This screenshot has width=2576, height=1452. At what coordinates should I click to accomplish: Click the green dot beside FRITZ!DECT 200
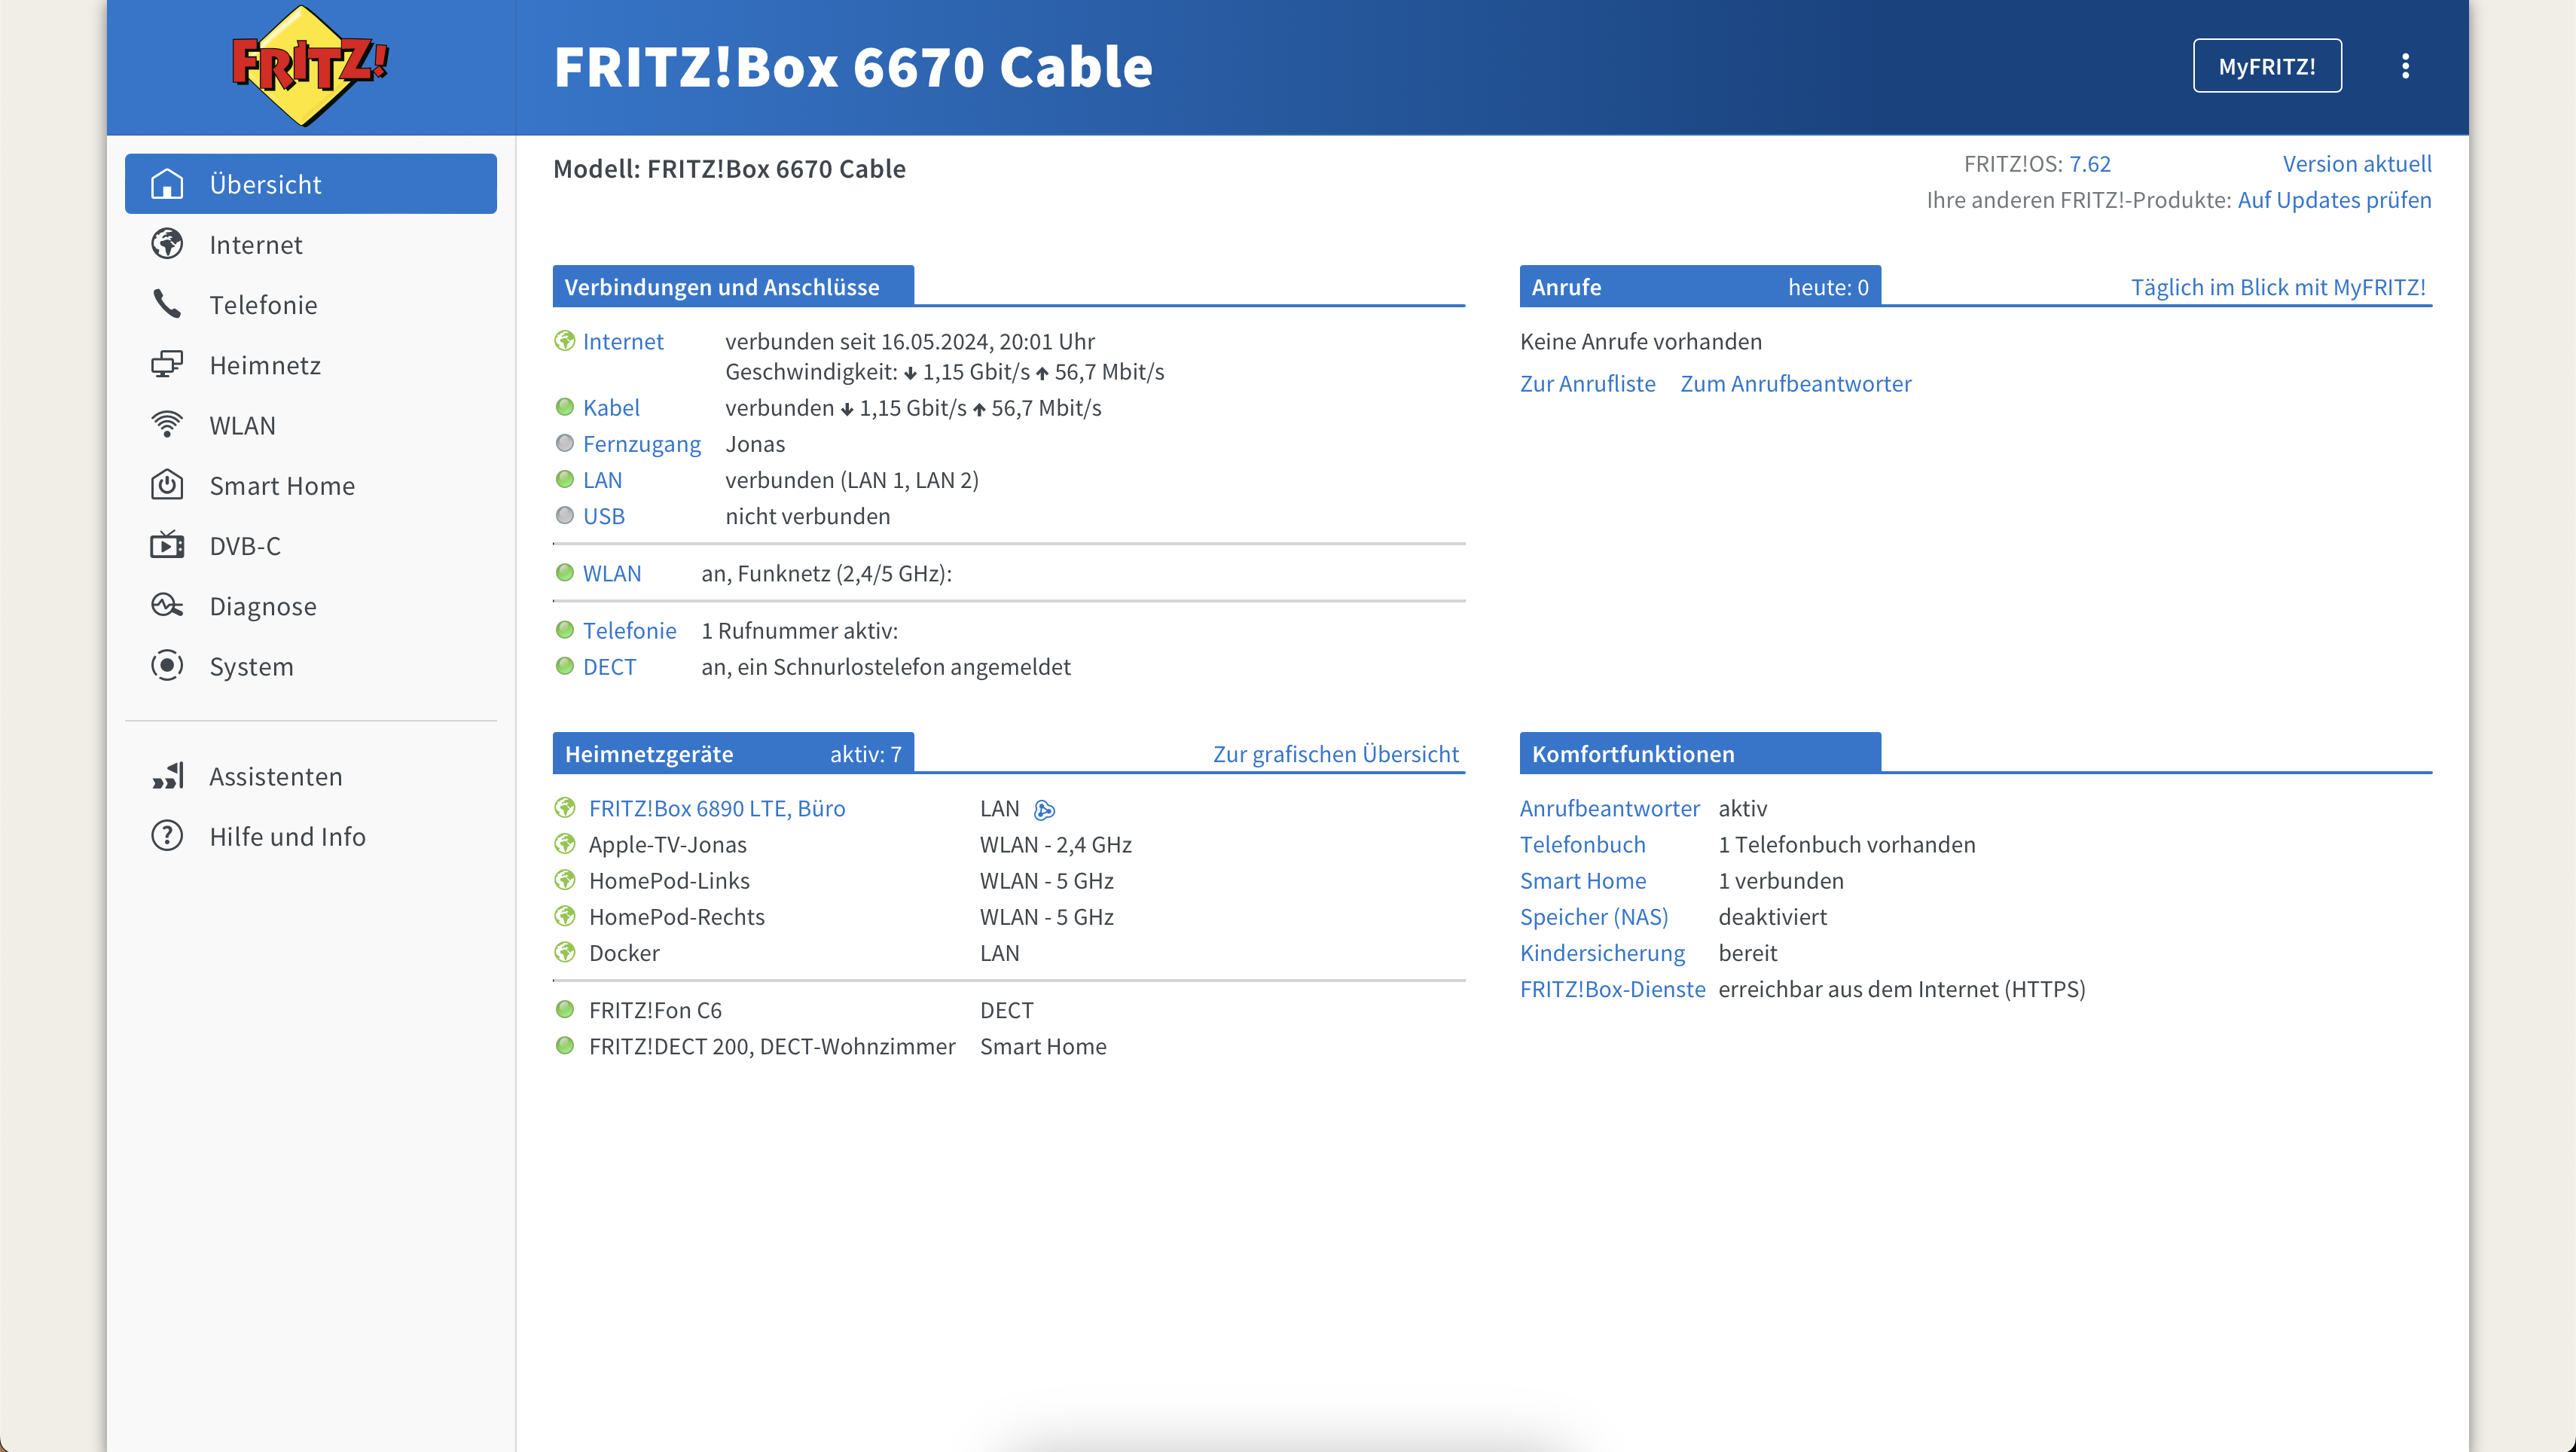point(565,1045)
